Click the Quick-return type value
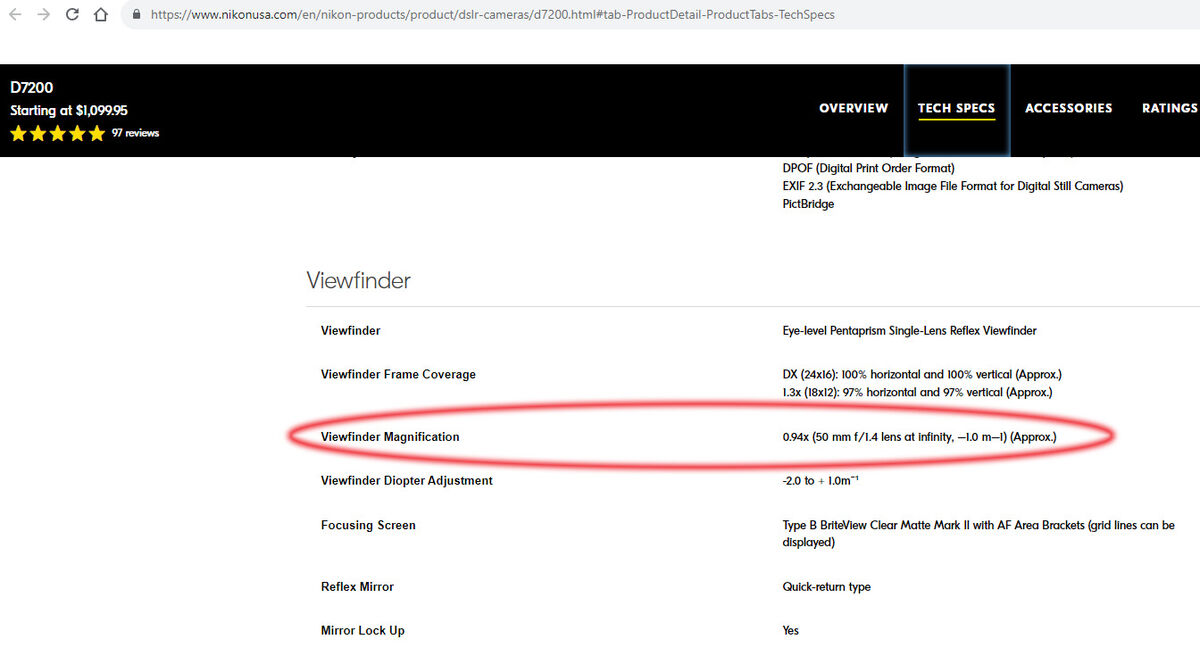Image resolution: width=1200 pixels, height=656 pixels. (826, 587)
